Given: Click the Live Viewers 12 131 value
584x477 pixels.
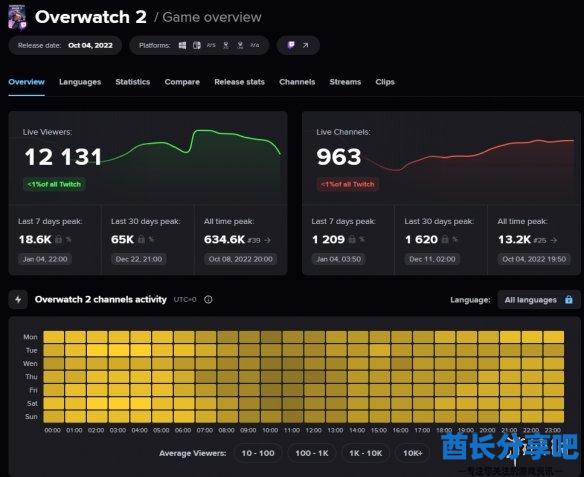Looking at the screenshot, I should [x=63, y=157].
